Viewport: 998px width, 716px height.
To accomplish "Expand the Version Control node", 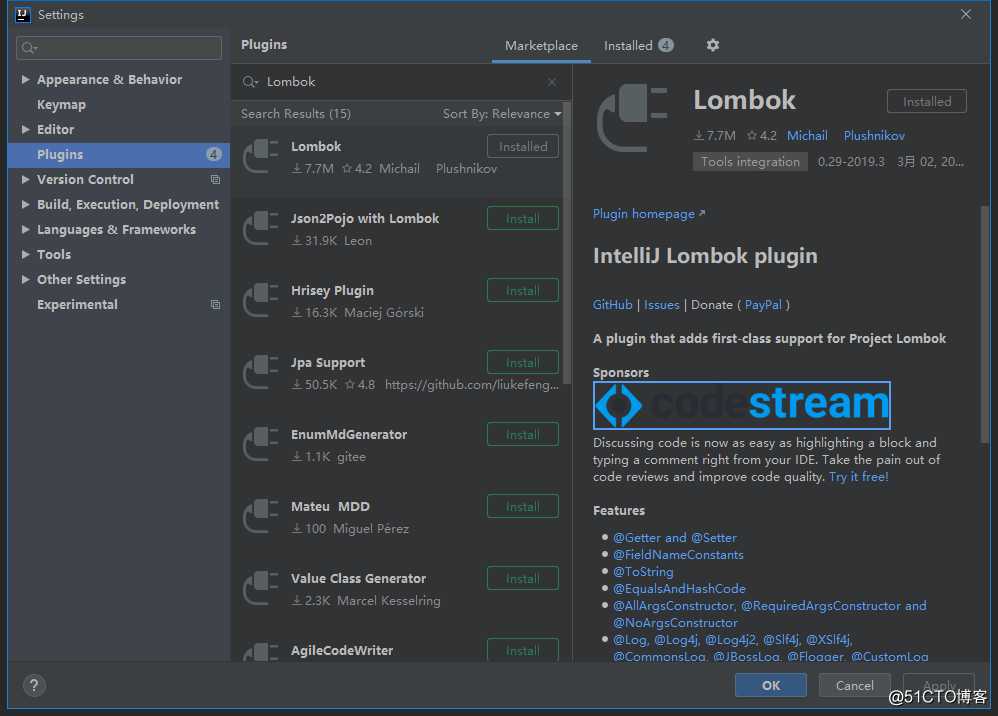I will tap(25, 179).
